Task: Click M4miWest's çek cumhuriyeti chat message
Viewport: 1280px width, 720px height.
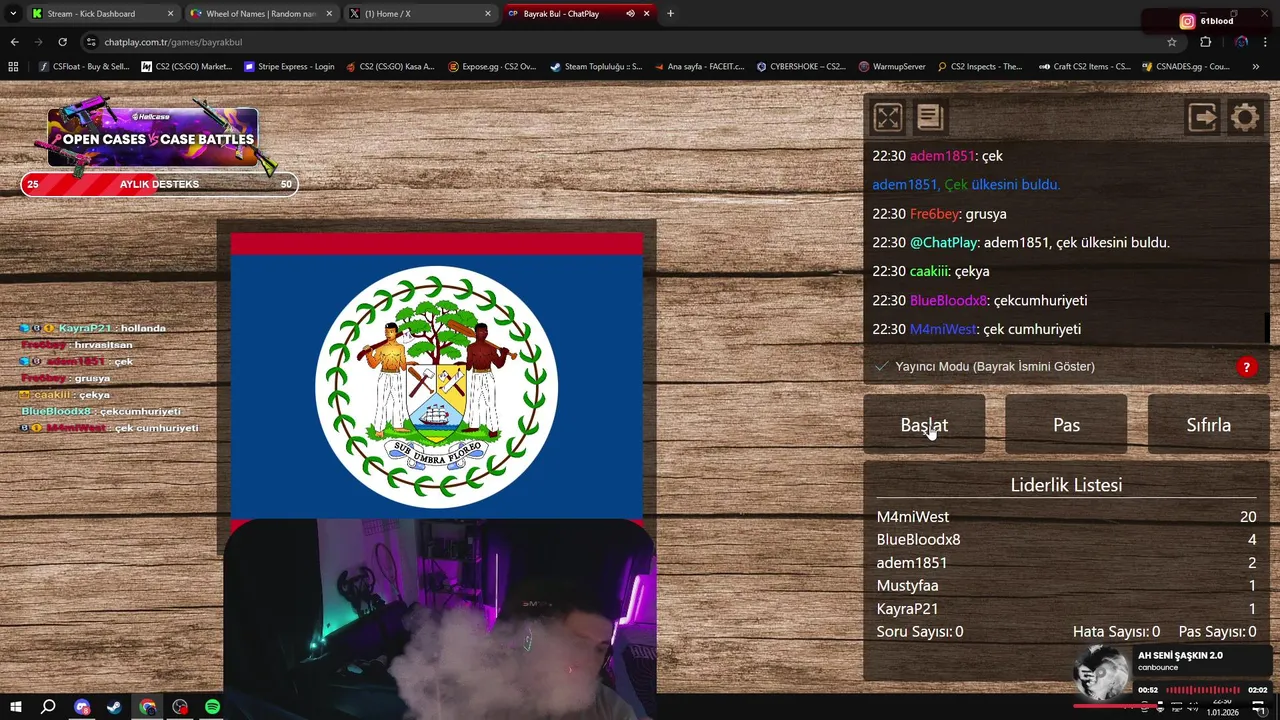Action: click(x=977, y=329)
